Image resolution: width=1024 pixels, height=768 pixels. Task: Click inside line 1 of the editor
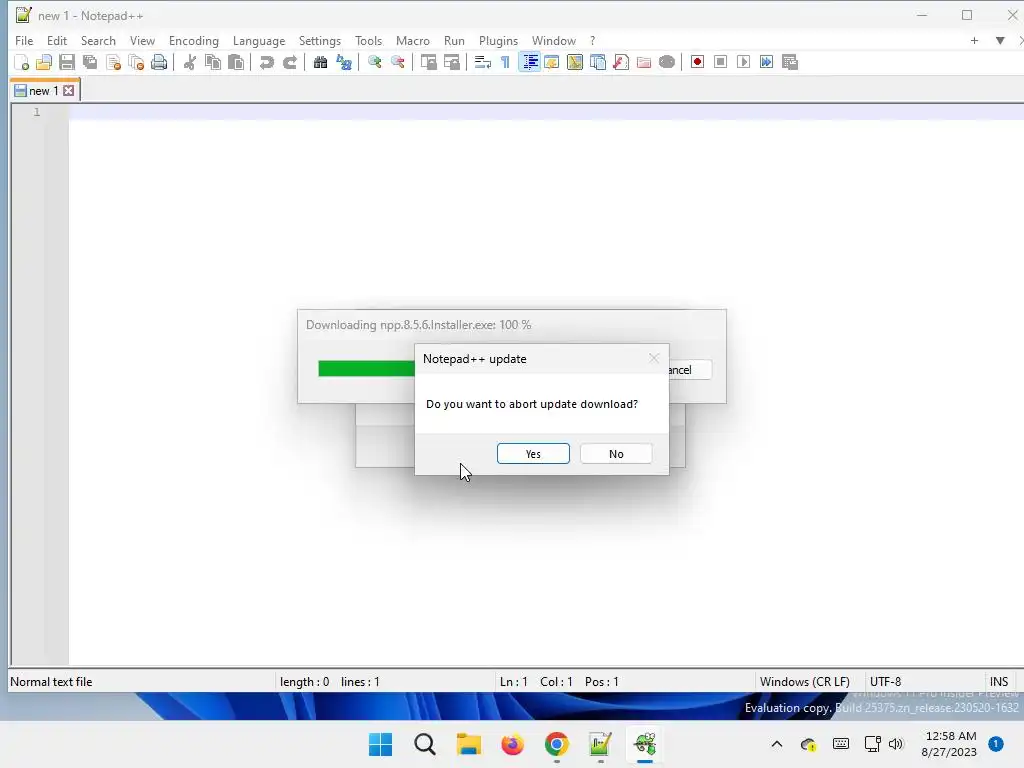coord(546,112)
